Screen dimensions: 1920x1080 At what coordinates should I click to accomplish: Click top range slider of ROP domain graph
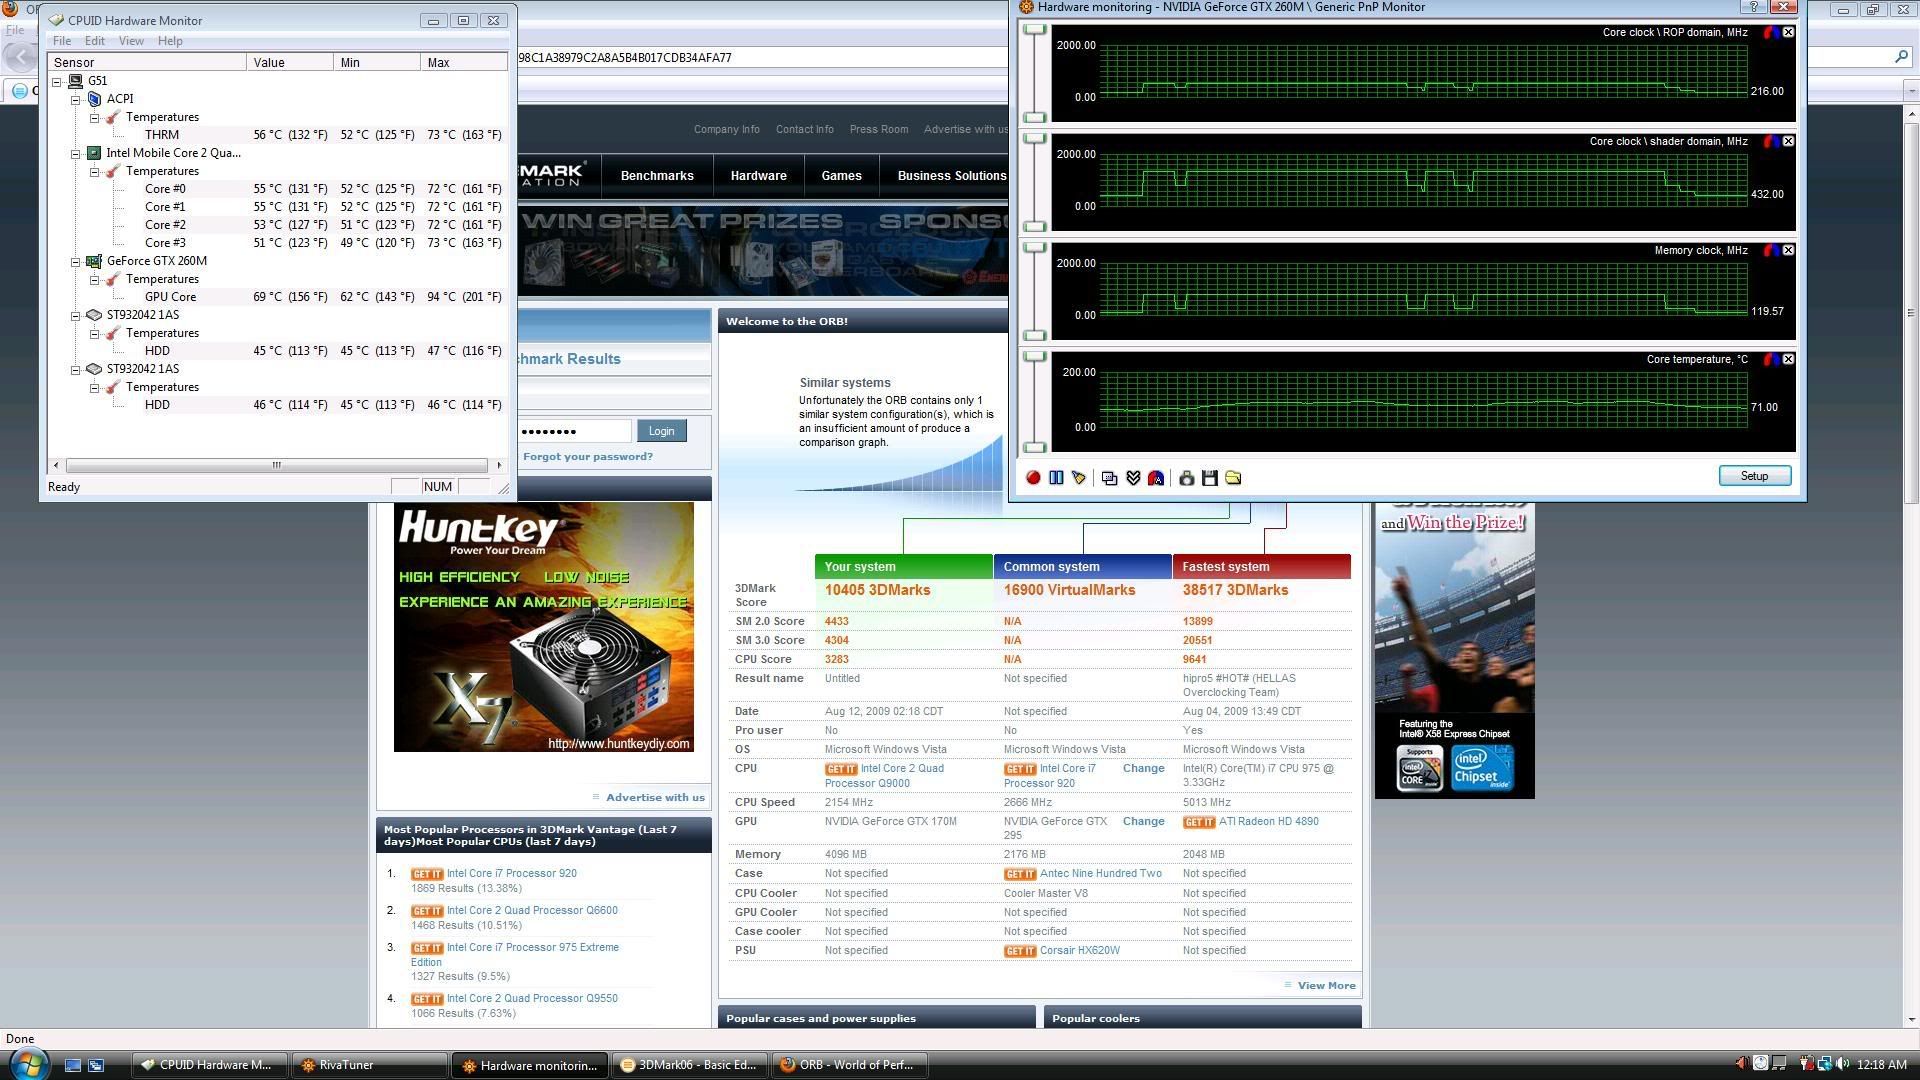(1035, 30)
